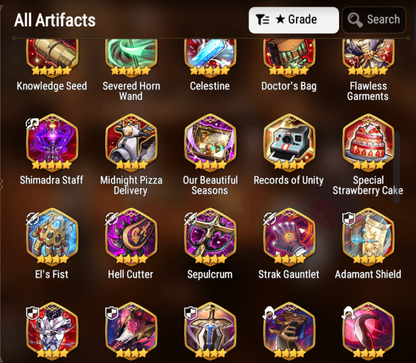Screen dimensions: 416x363
Task: Select the Sepulcrum artifact icon
Action: [x=210, y=237]
